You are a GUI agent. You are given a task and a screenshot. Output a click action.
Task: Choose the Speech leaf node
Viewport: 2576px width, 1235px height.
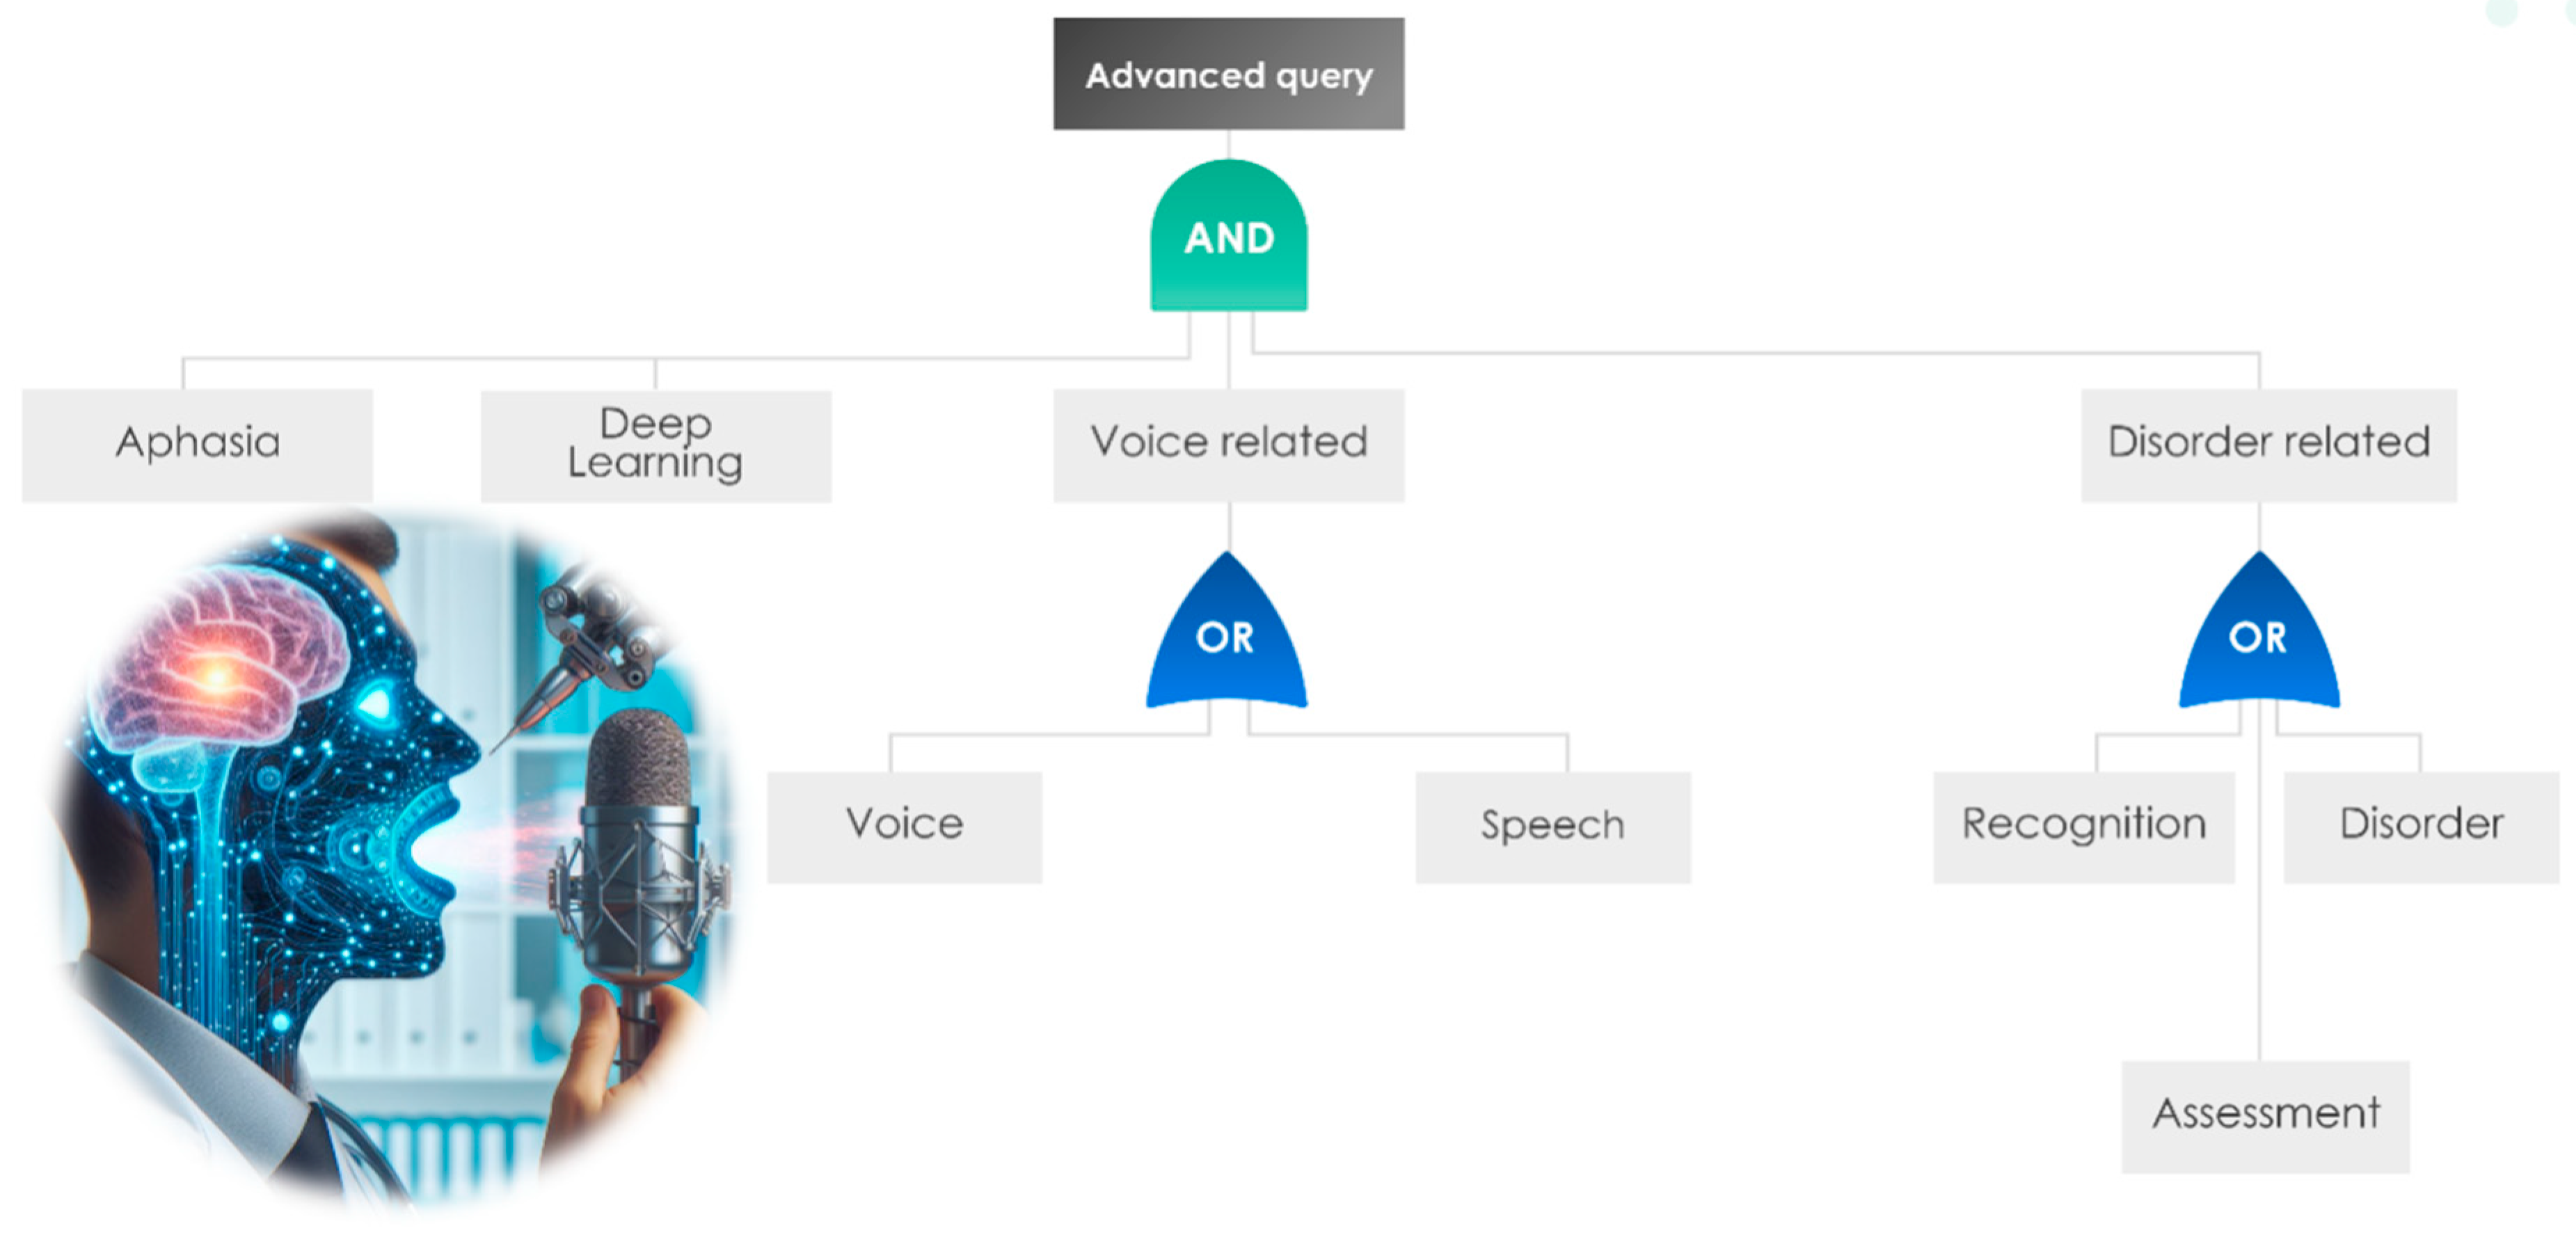[x=1552, y=826]
